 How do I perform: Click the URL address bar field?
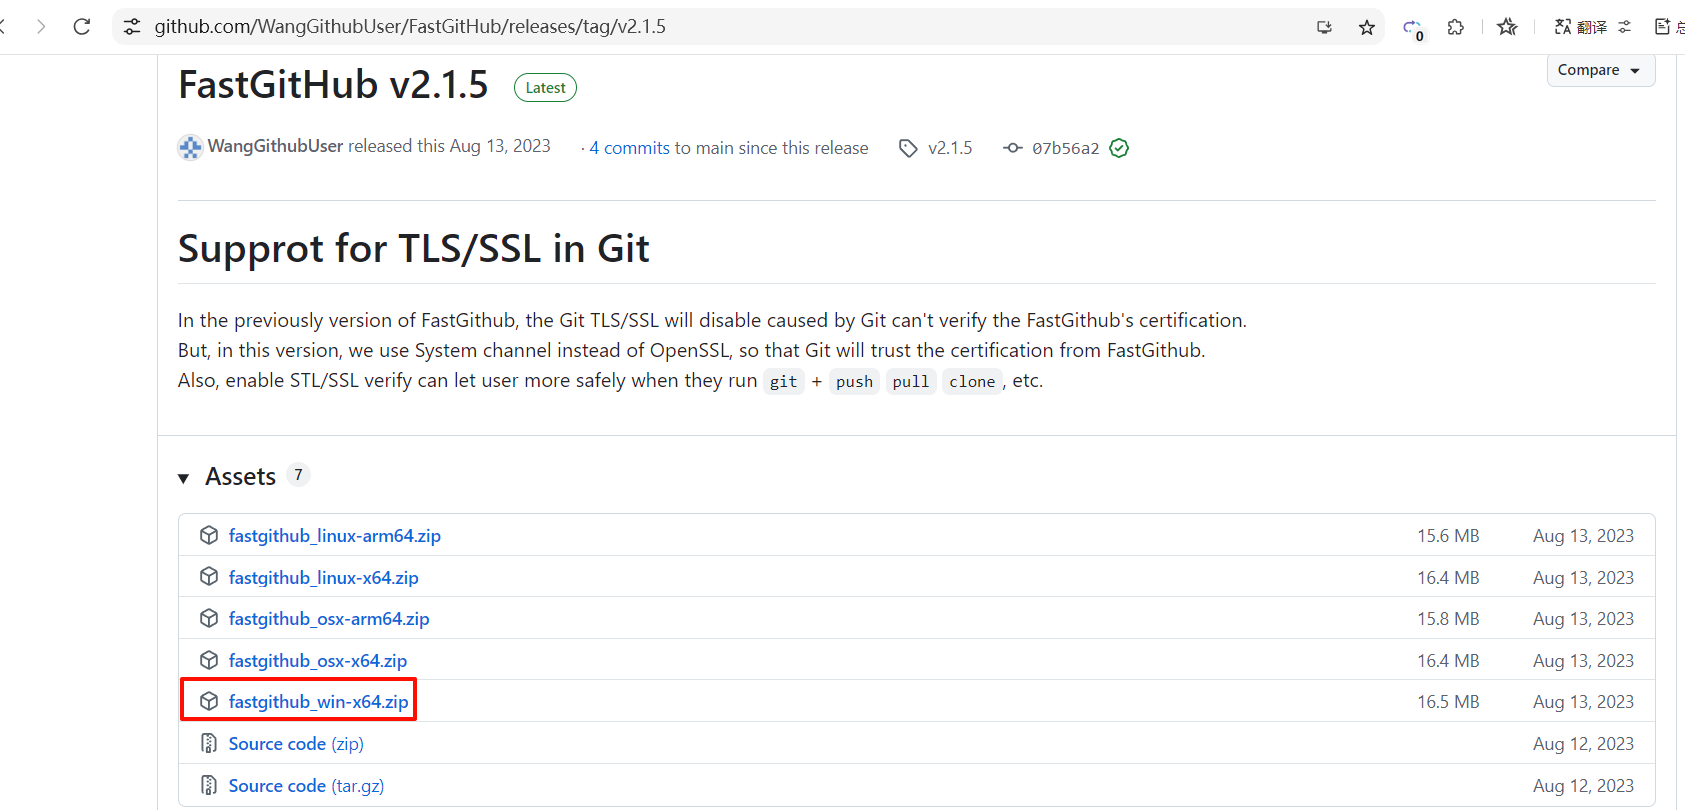pyautogui.click(x=700, y=27)
